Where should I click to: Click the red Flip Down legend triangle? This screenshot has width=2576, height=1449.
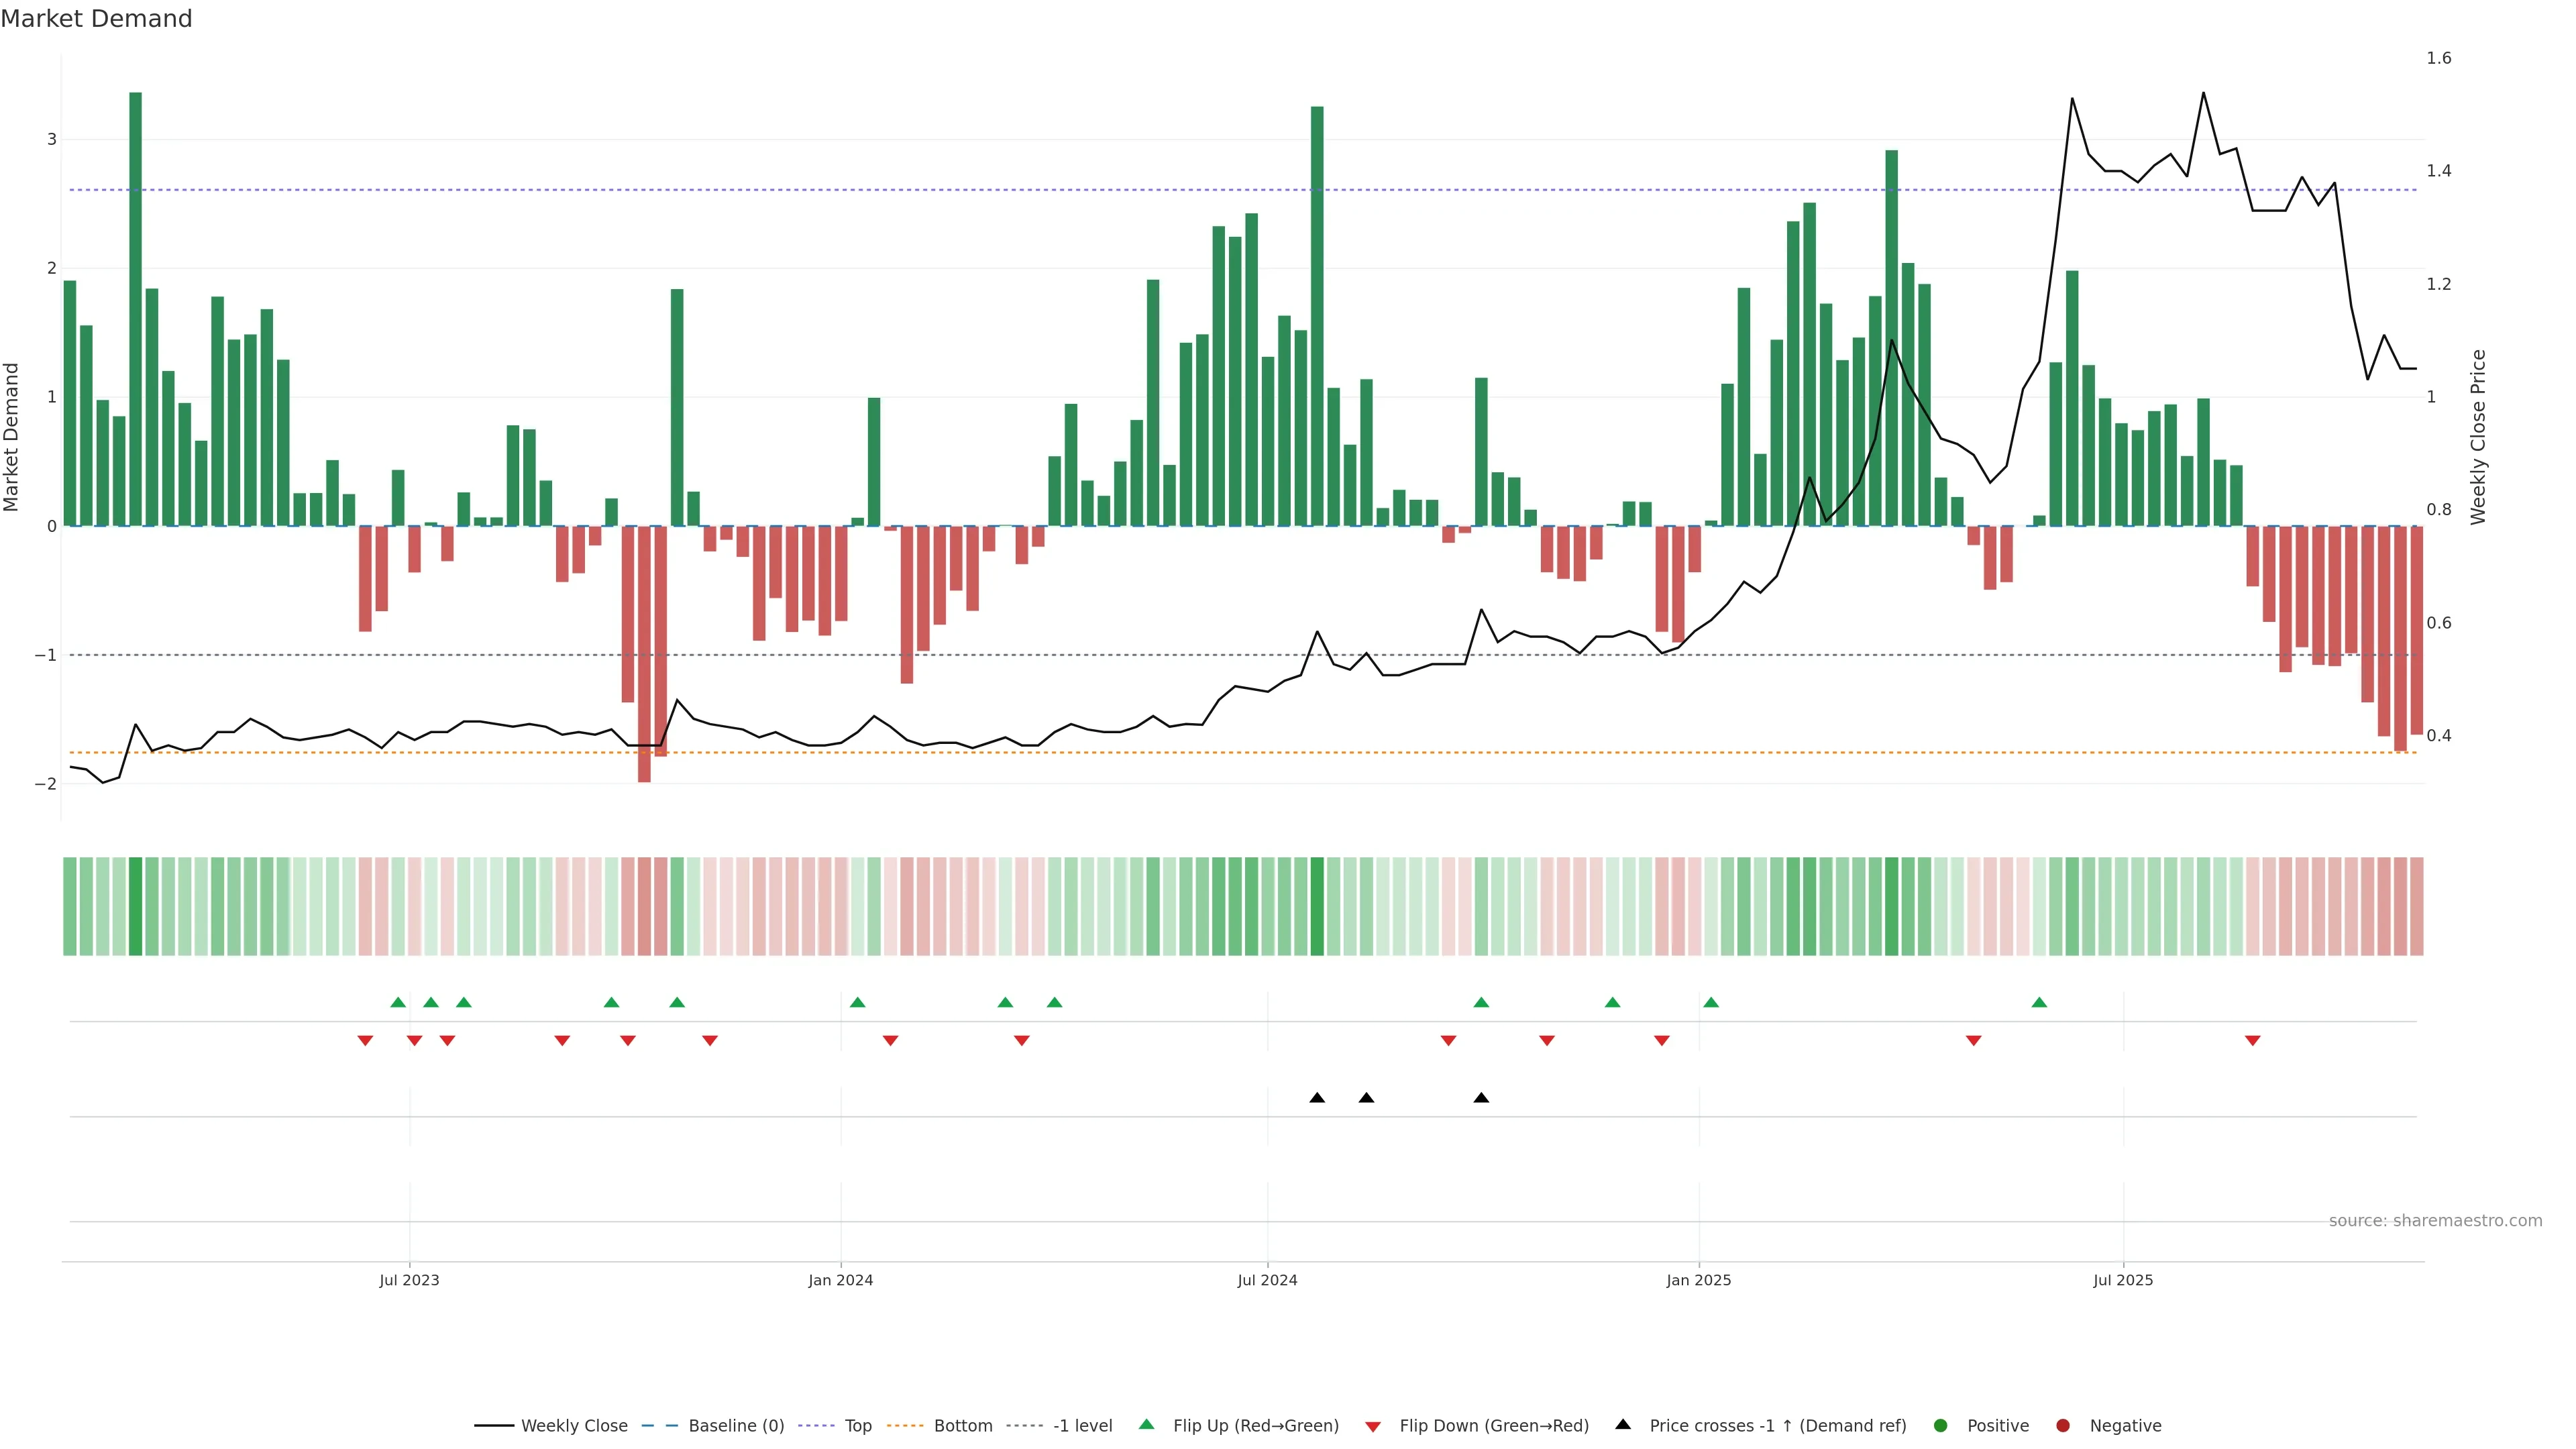pos(1373,1427)
